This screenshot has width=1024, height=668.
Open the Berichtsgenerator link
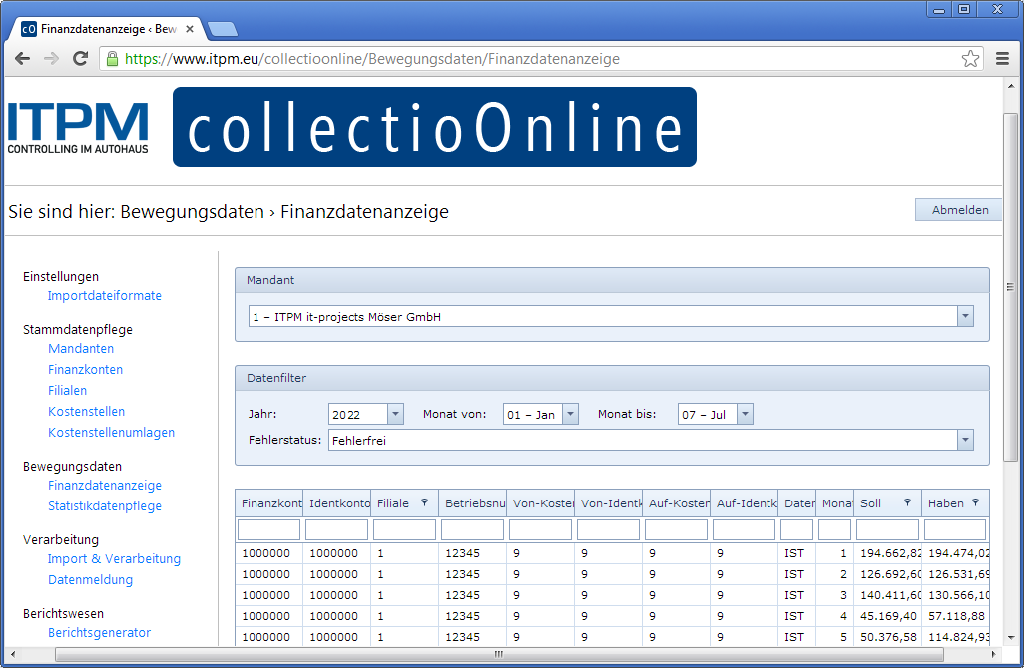[99, 633]
